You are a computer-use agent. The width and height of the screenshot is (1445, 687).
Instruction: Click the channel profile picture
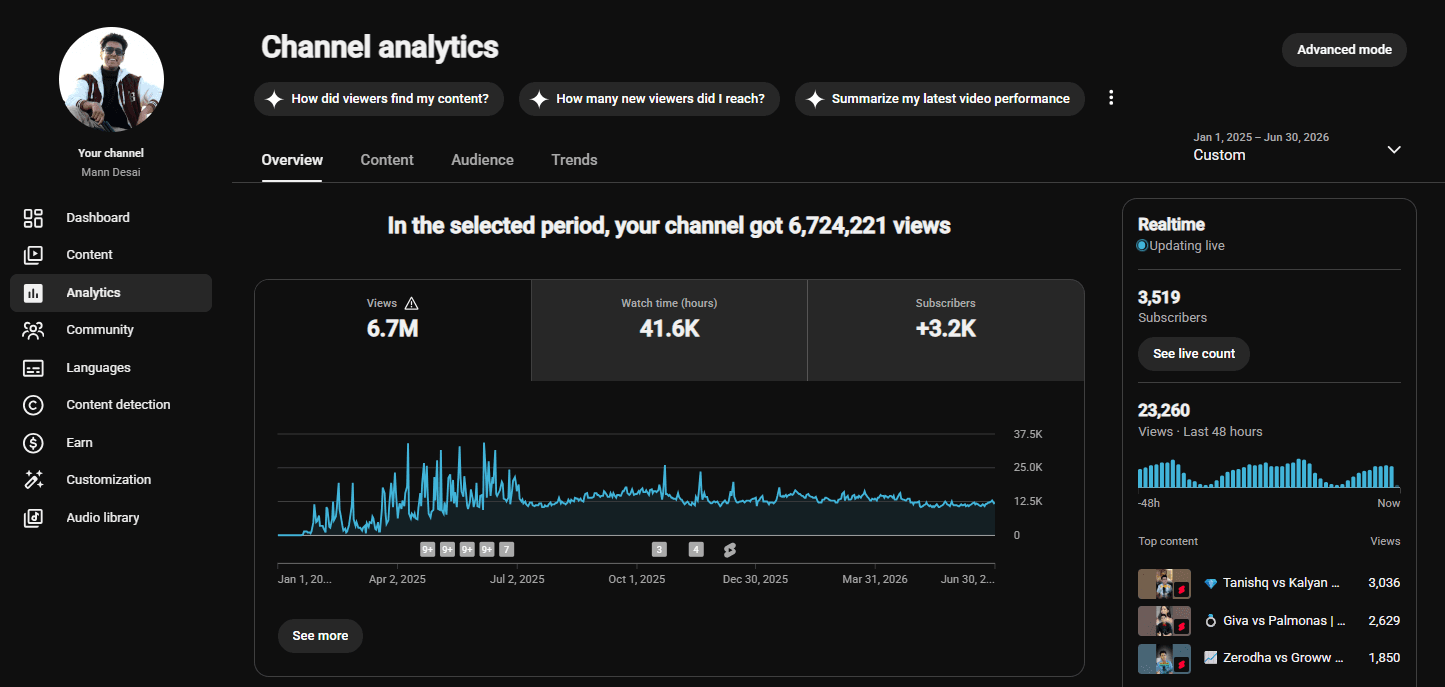coord(111,79)
